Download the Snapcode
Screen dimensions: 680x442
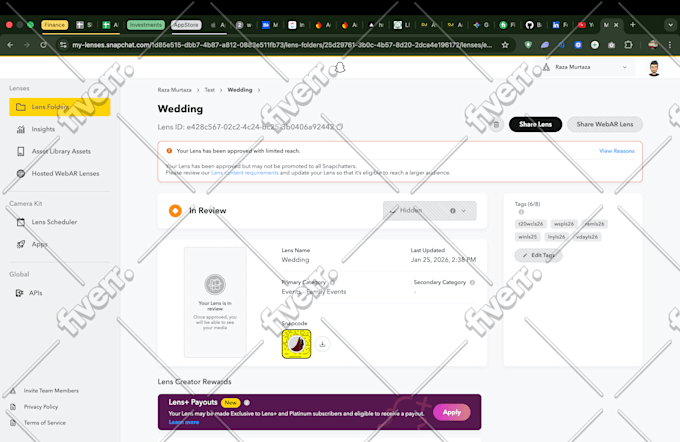[322, 344]
